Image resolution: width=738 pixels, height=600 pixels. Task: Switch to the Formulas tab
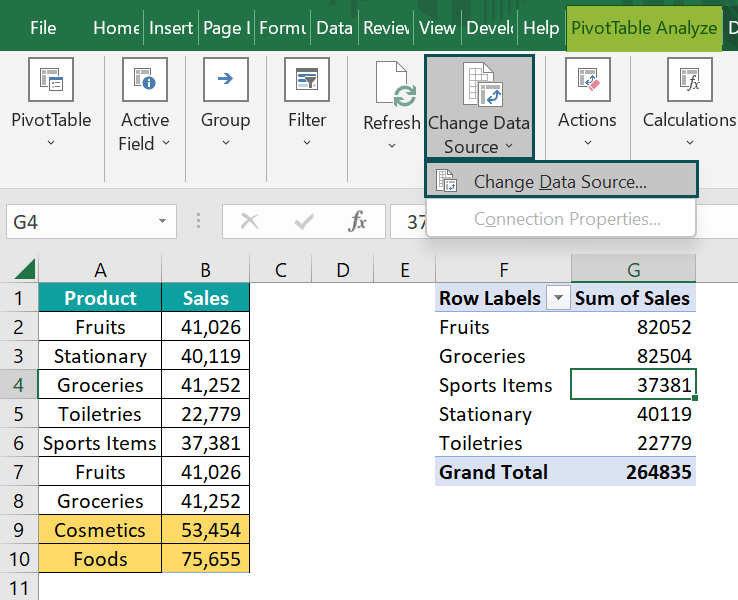(x=282, y=28)
